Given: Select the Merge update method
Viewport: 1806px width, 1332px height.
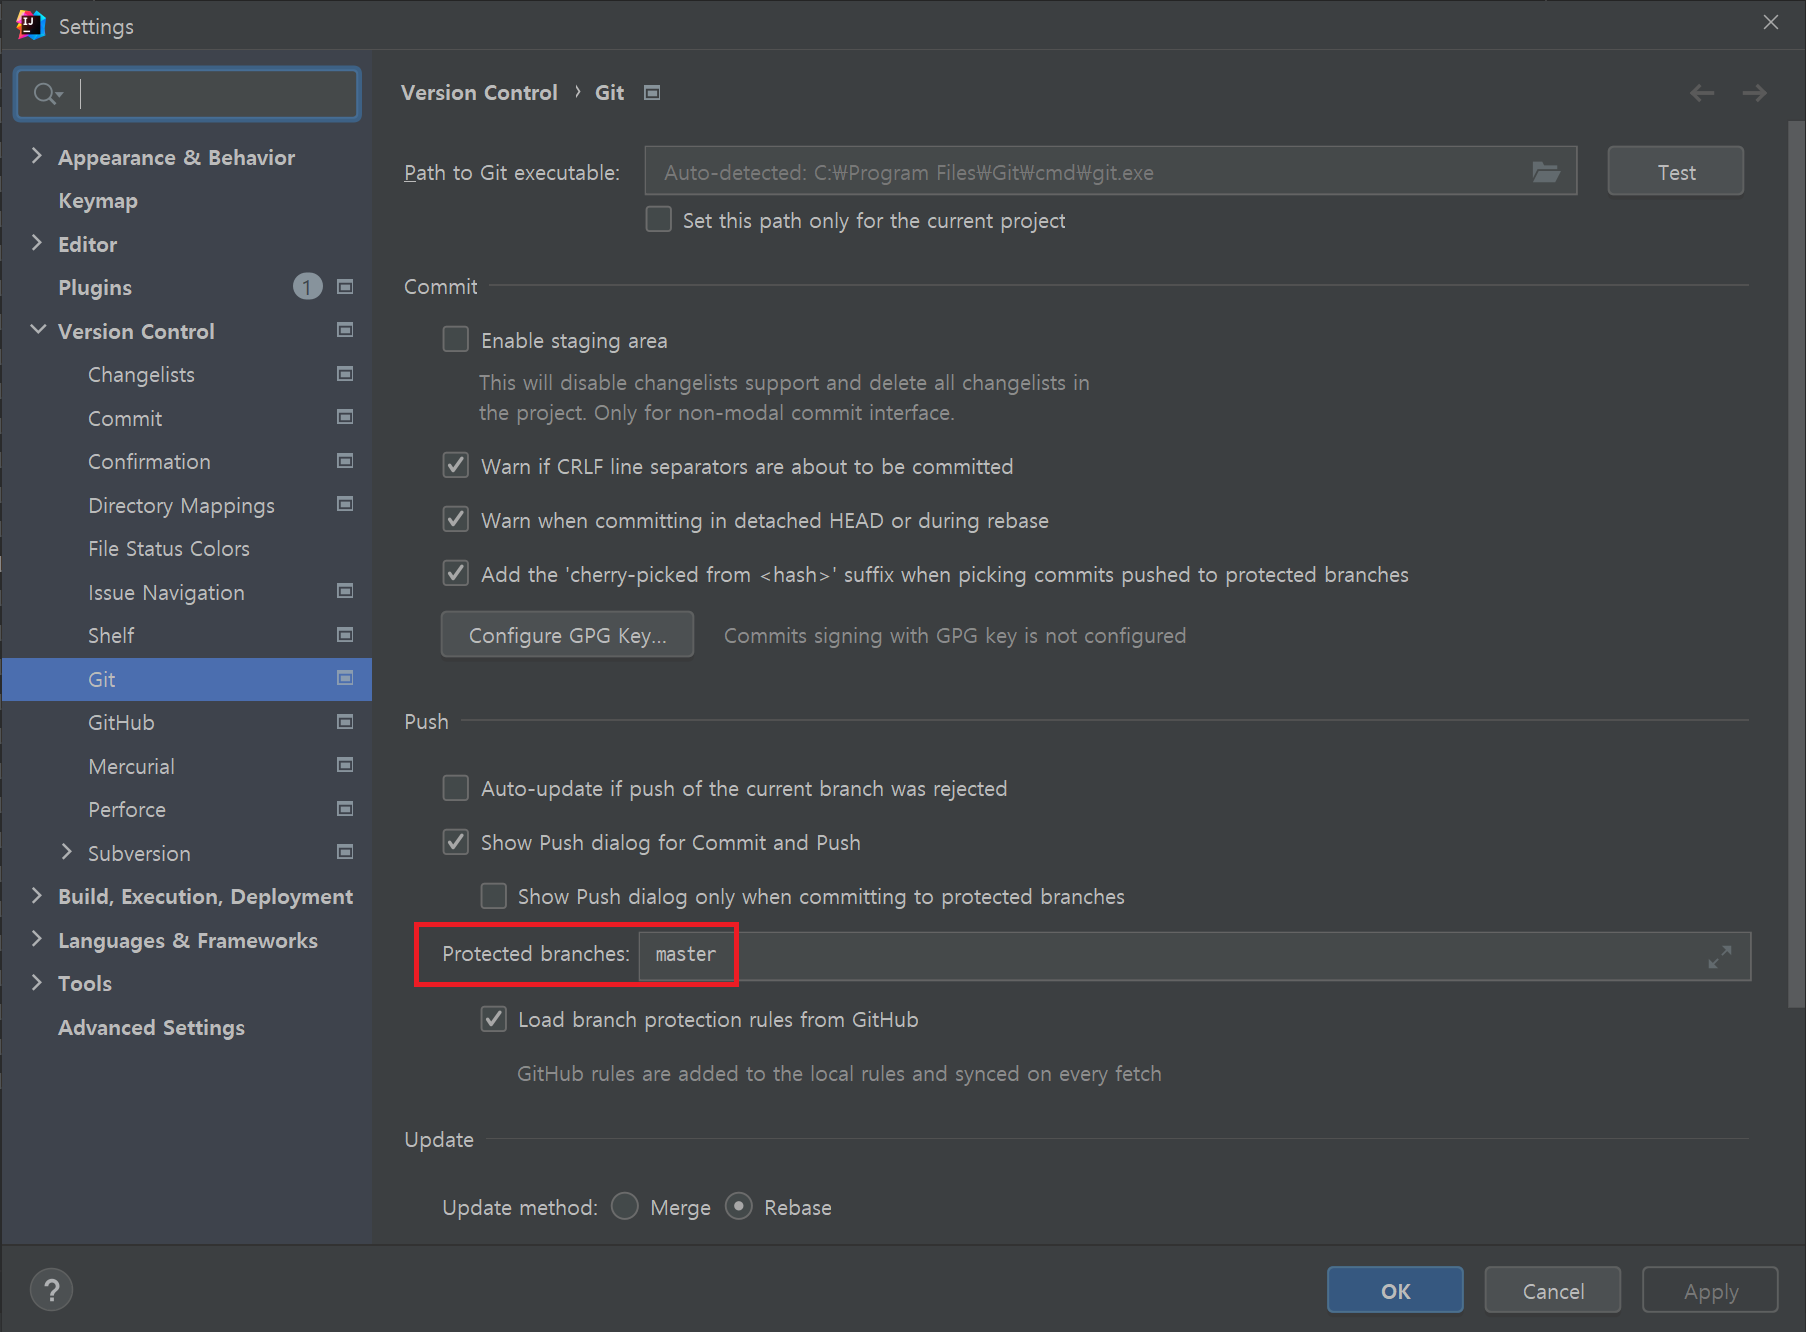Looking at the screenshot, I should point(625,1206).
